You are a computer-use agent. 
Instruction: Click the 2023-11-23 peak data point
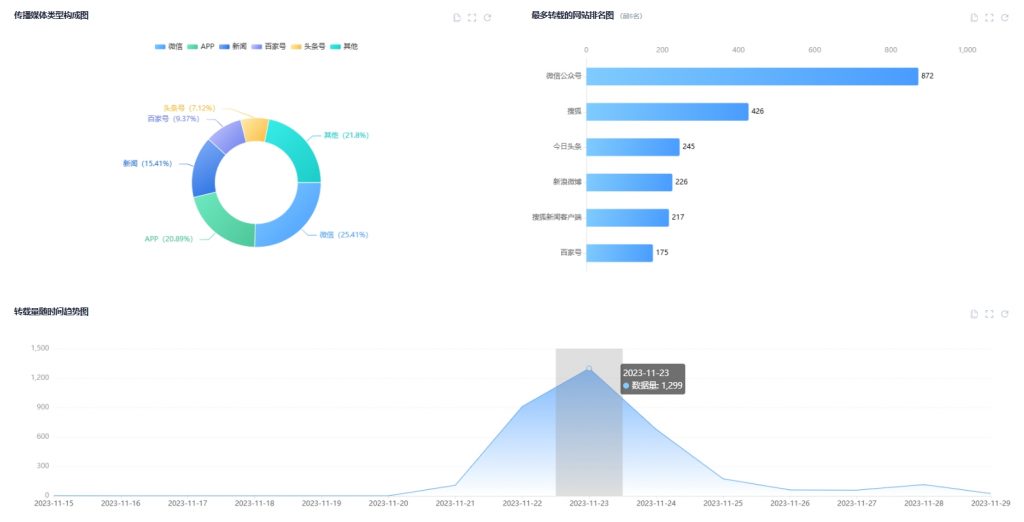pos(589,369)
